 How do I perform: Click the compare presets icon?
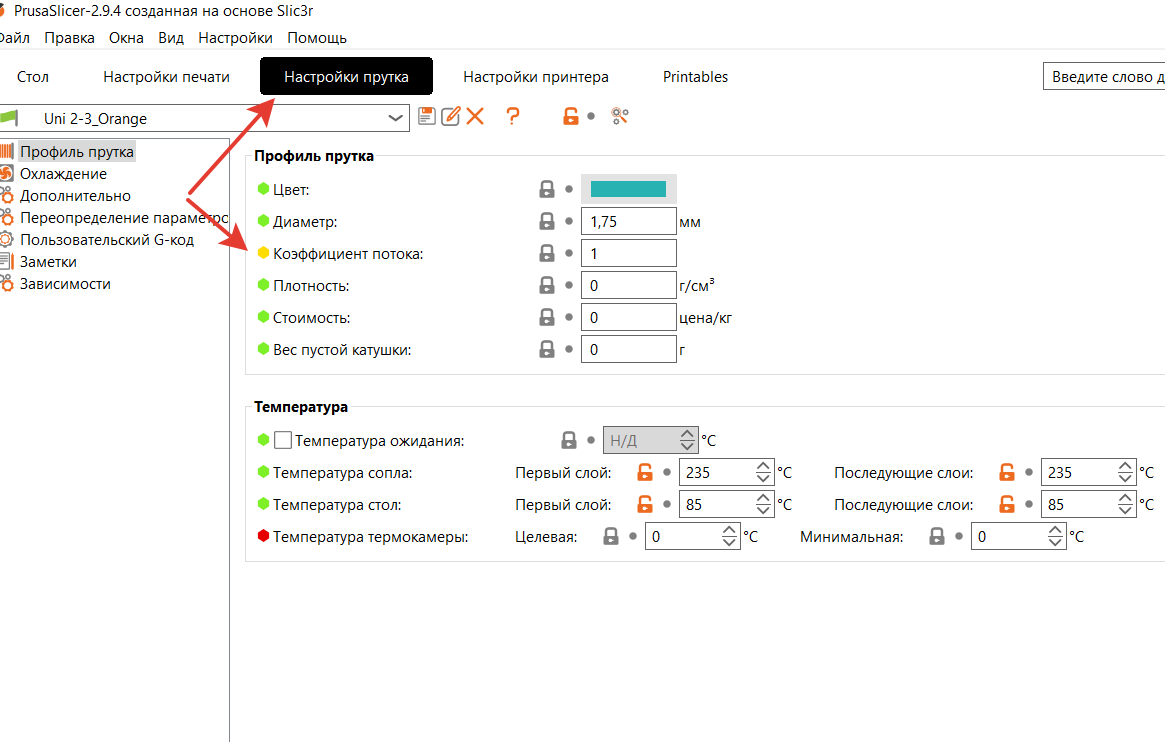click(x=620, y=116)
